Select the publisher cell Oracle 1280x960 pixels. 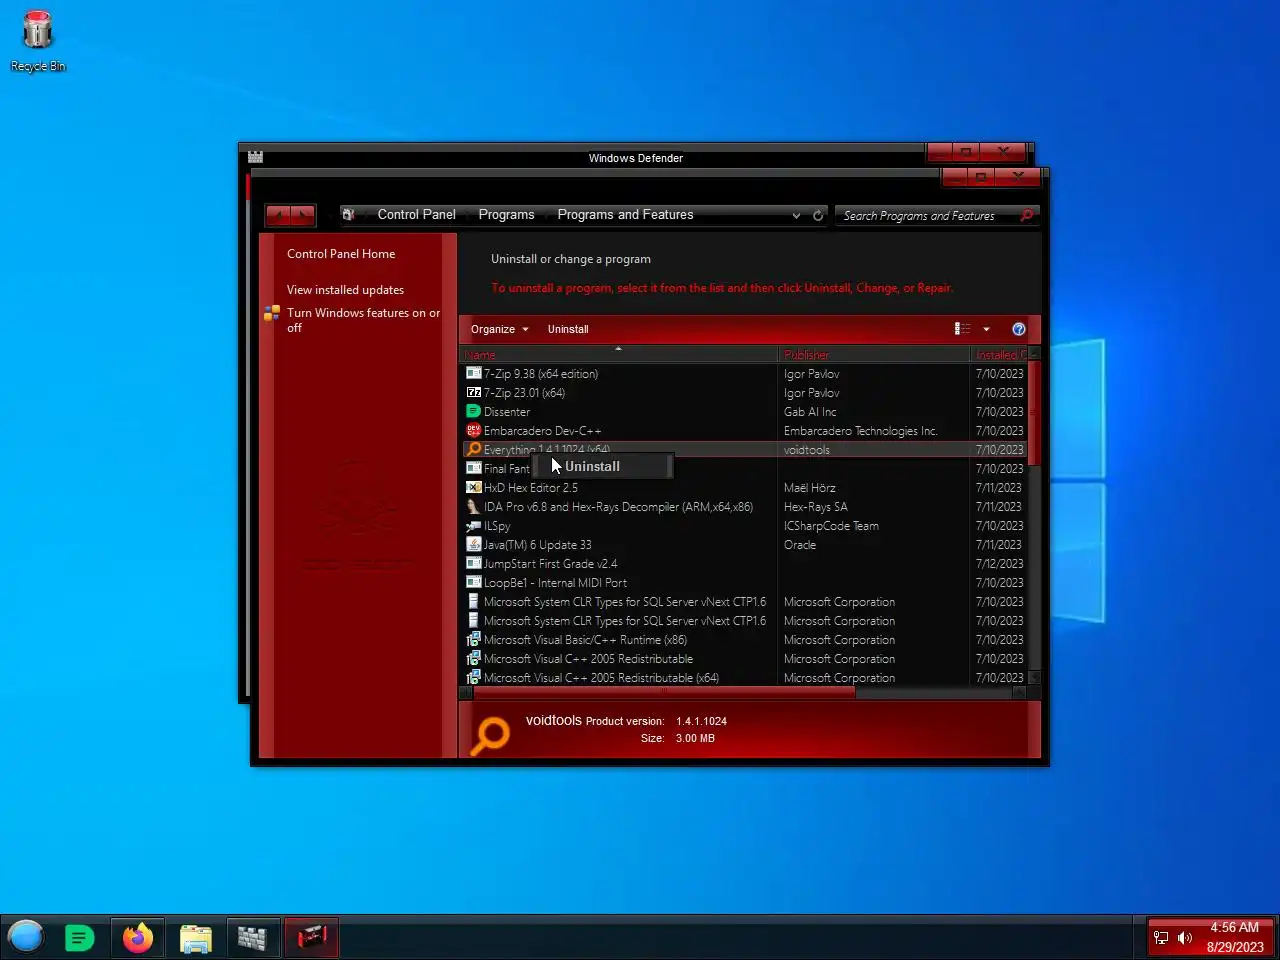(x=800, y=544)
